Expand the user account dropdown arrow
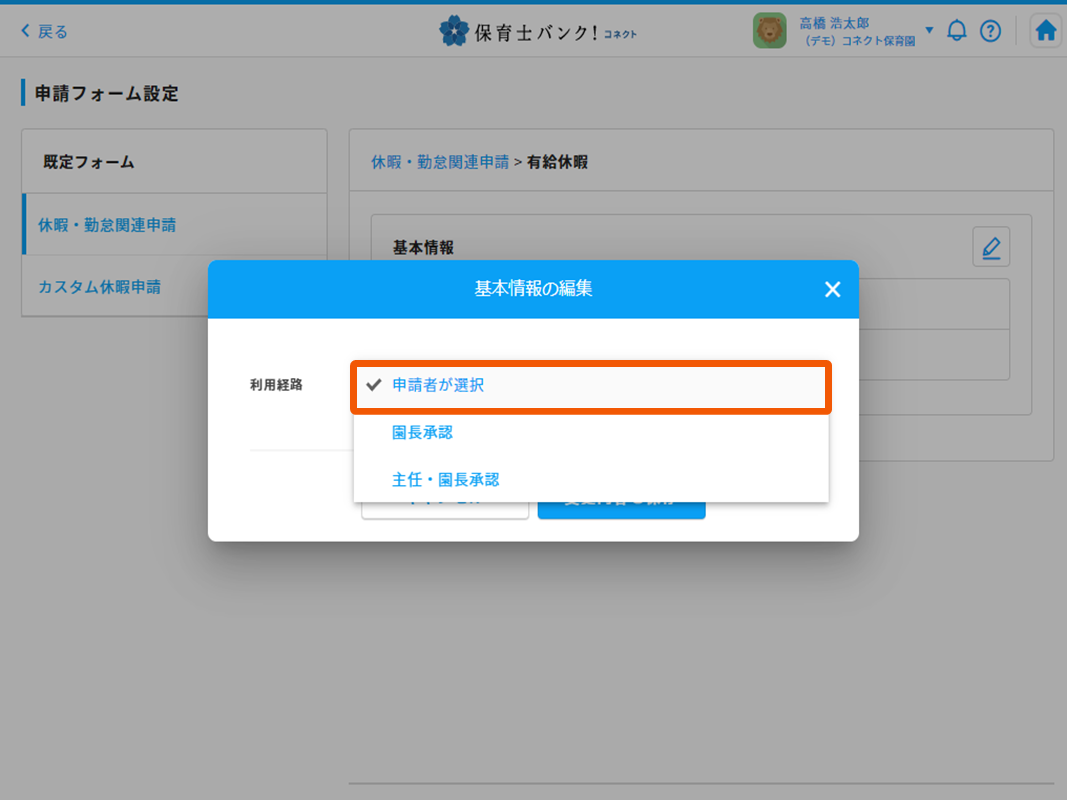This screenshot has height=800, width=1067. point(929,30)
